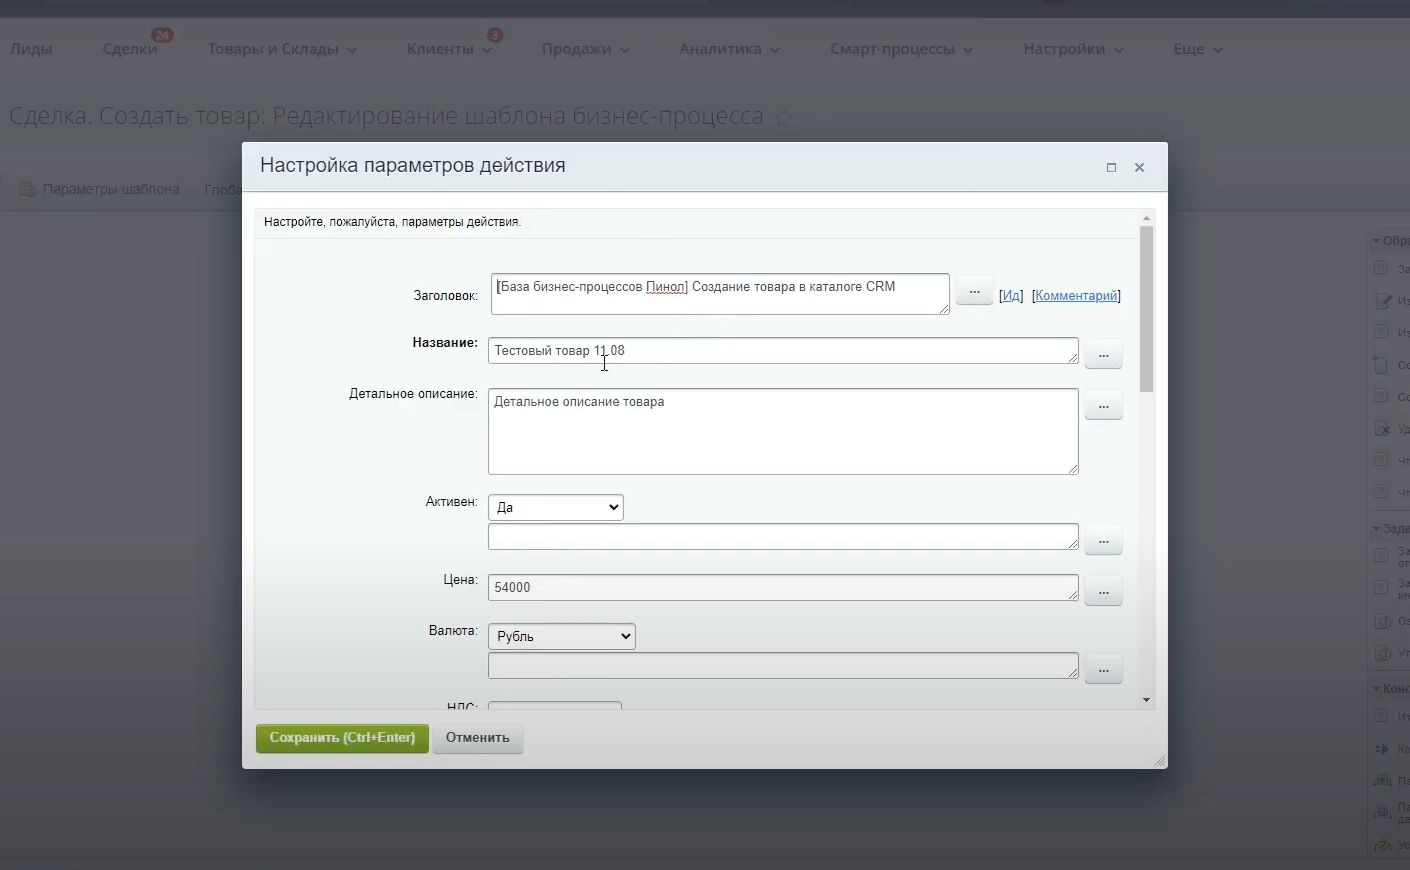Click the "..." button next to Название
The height and width of the screenshot is (870, 1410).
[x=1103, y=354]
